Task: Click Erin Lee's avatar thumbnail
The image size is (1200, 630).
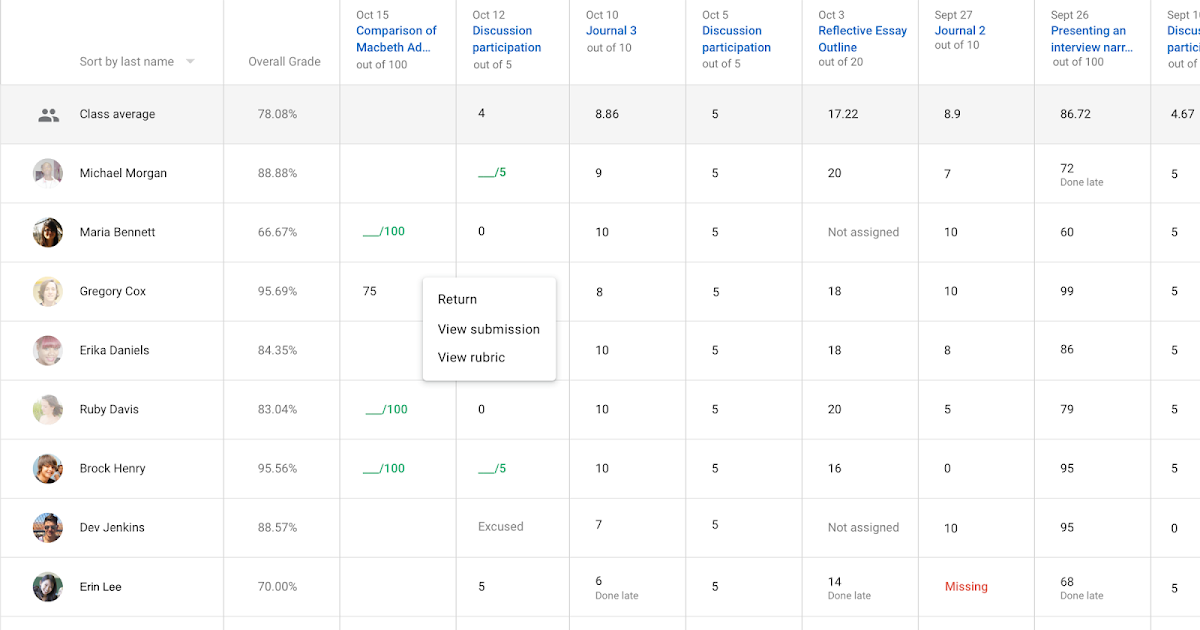Action: [48, 586]
